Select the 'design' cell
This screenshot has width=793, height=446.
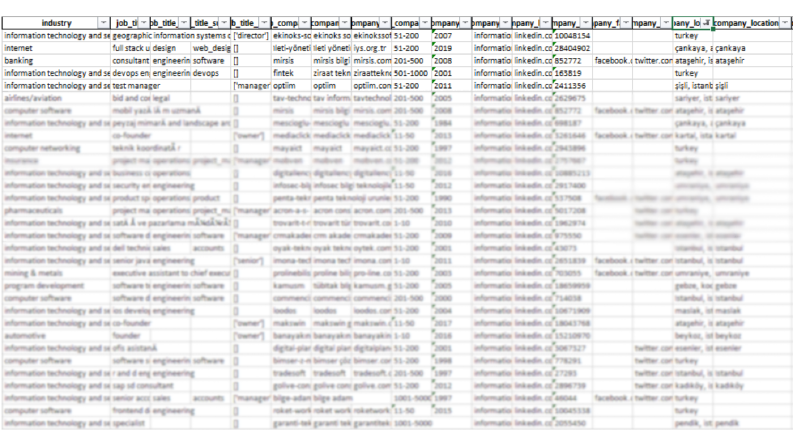tap(171, 48)
